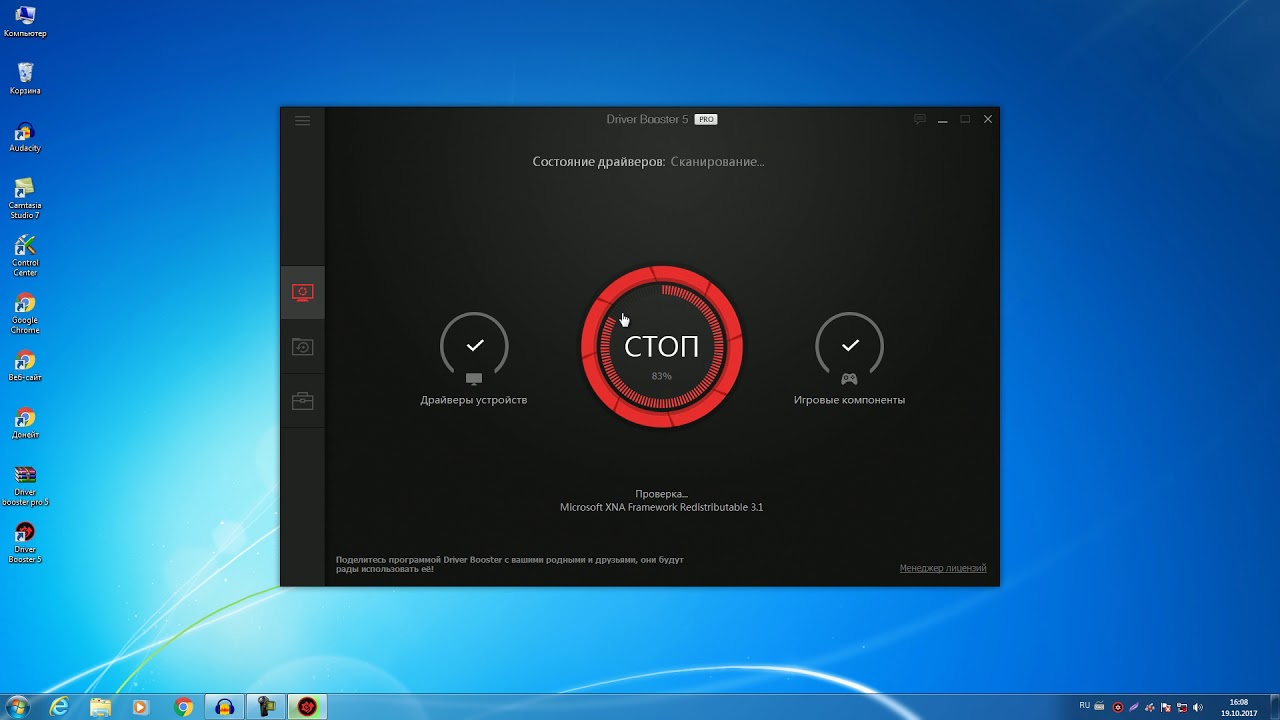Click the СТОП button to stop scanning
This screenshot has height=720, width=1280.
[662, 346]
